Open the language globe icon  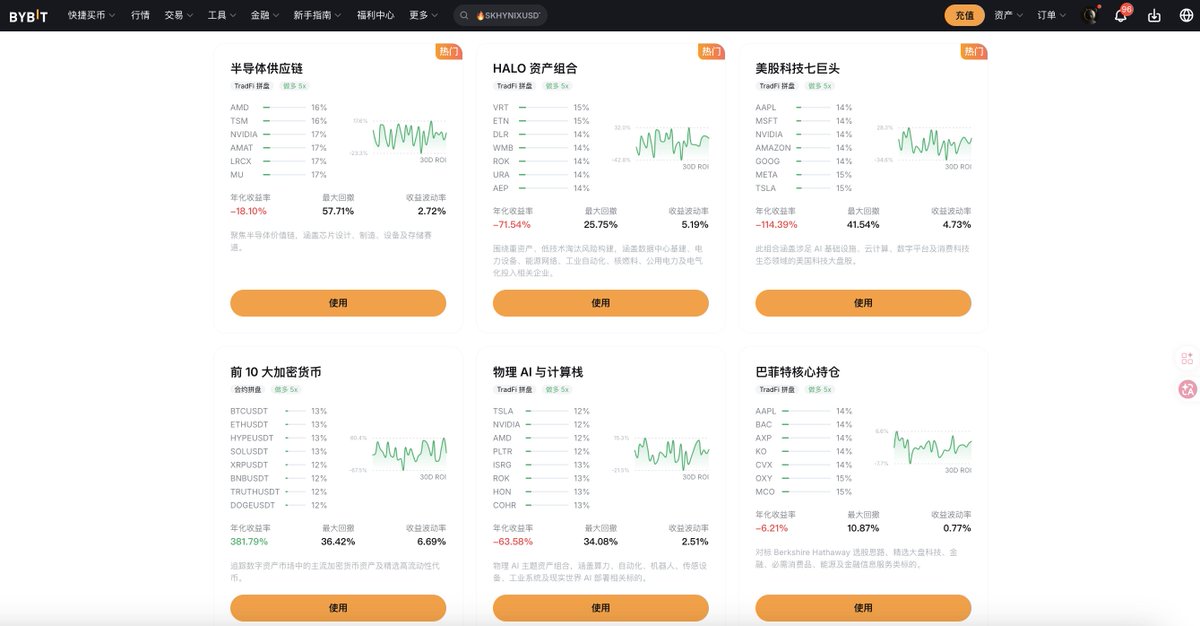coord(1186,15)
